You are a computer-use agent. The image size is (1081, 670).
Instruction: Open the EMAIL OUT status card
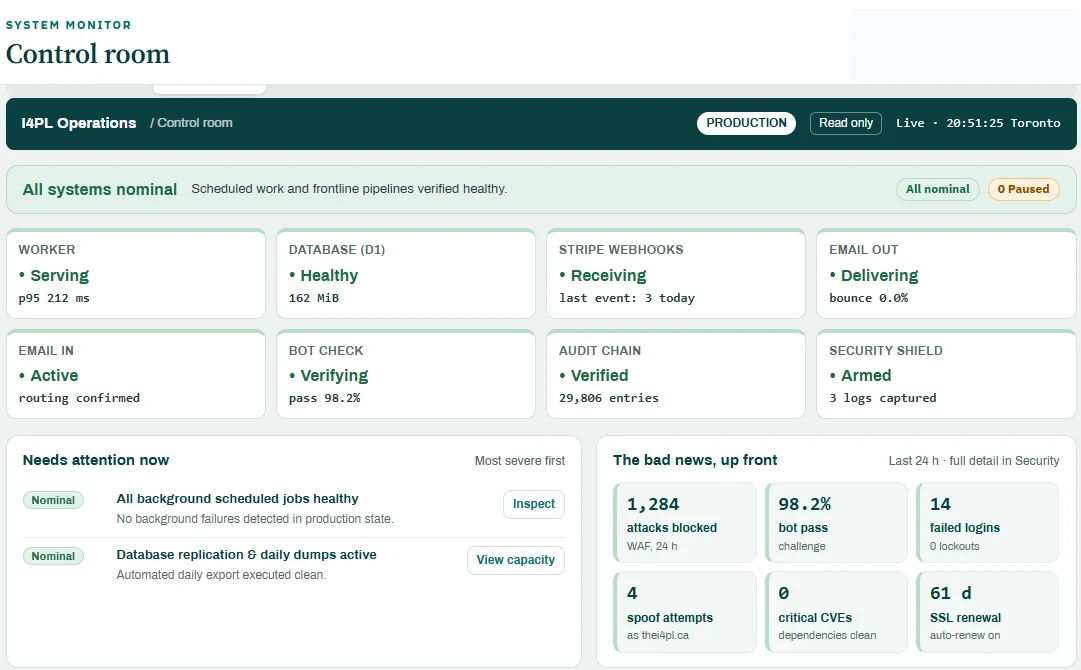pos(947,274)
